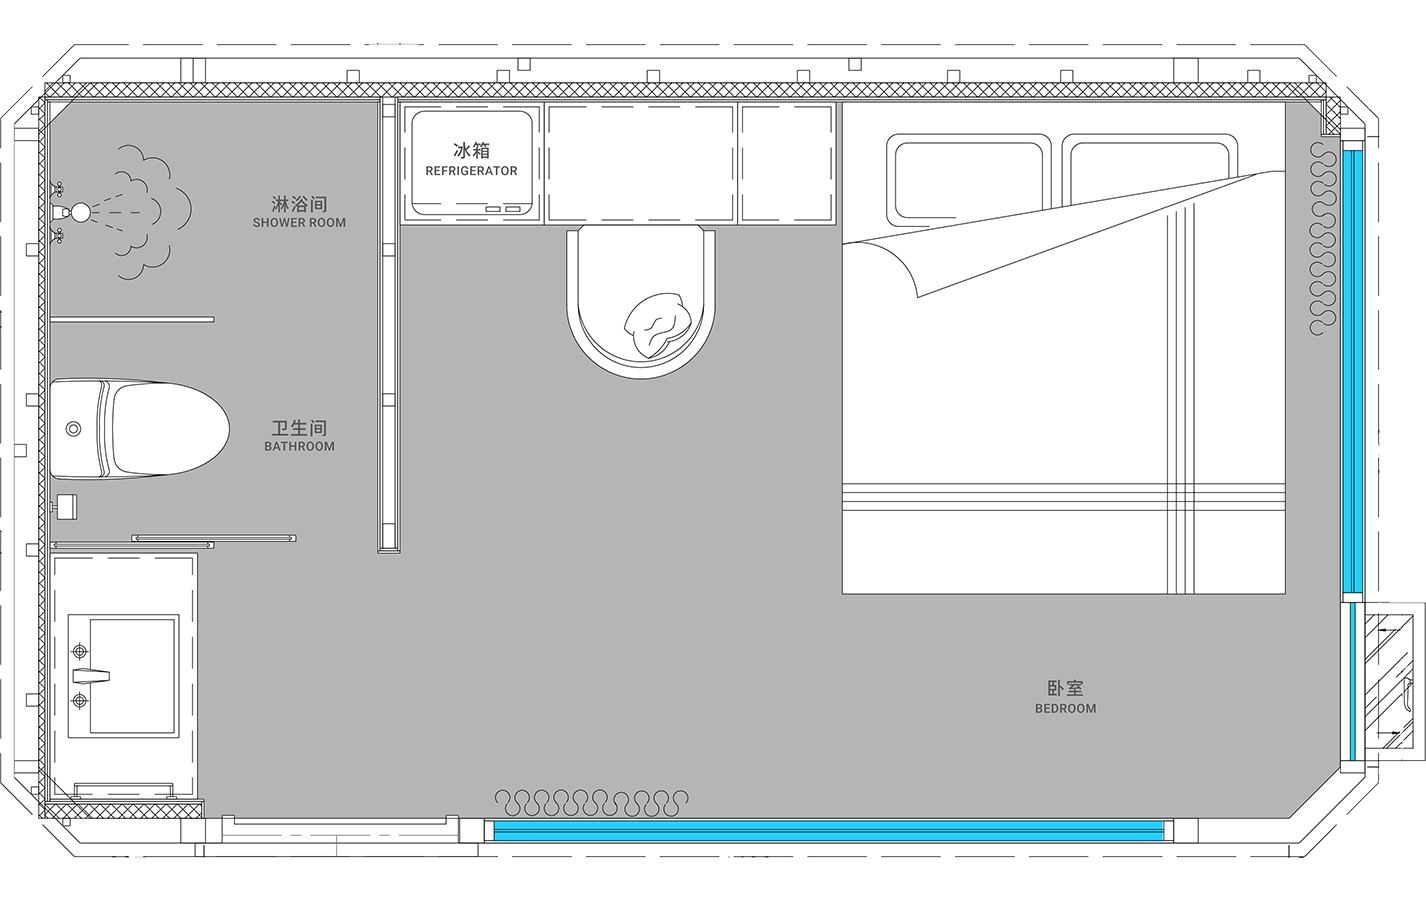
Task: Click the BATHROOM label text
Action: [299, 446]
